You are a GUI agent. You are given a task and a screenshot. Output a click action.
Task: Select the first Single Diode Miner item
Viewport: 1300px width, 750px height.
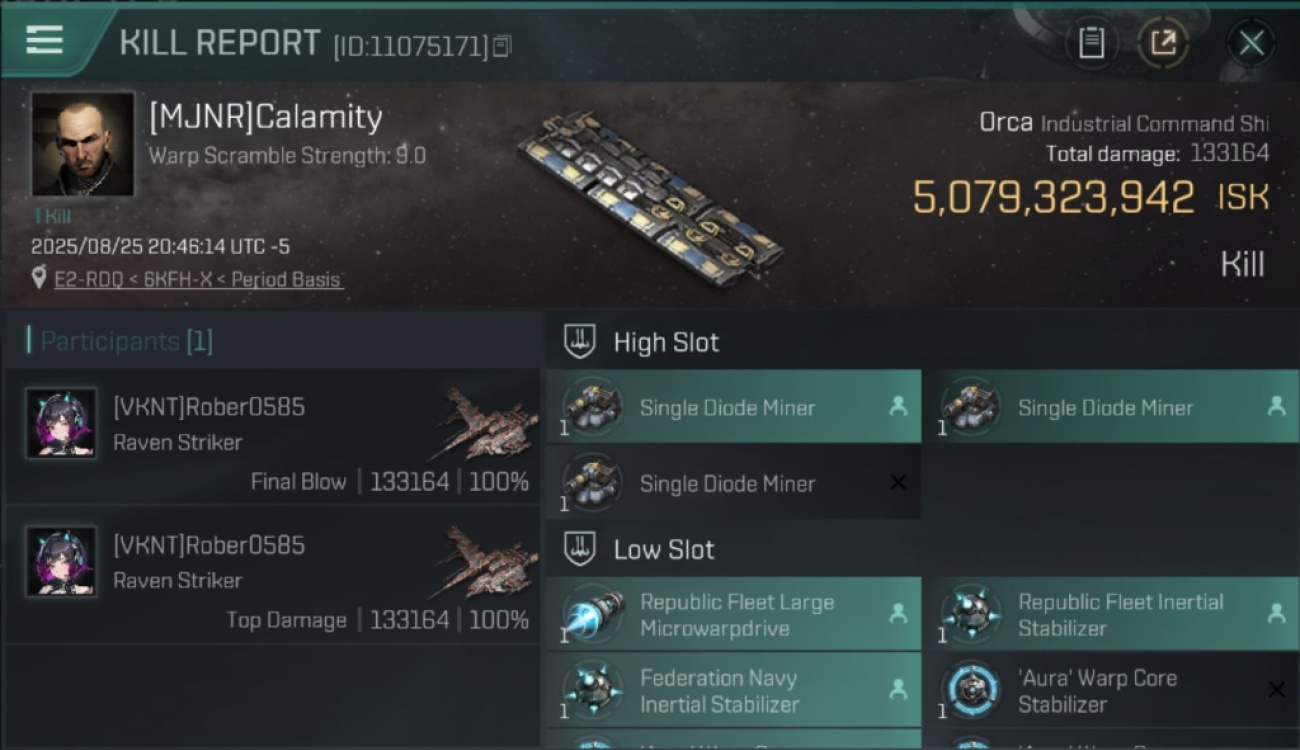[734, 407]
